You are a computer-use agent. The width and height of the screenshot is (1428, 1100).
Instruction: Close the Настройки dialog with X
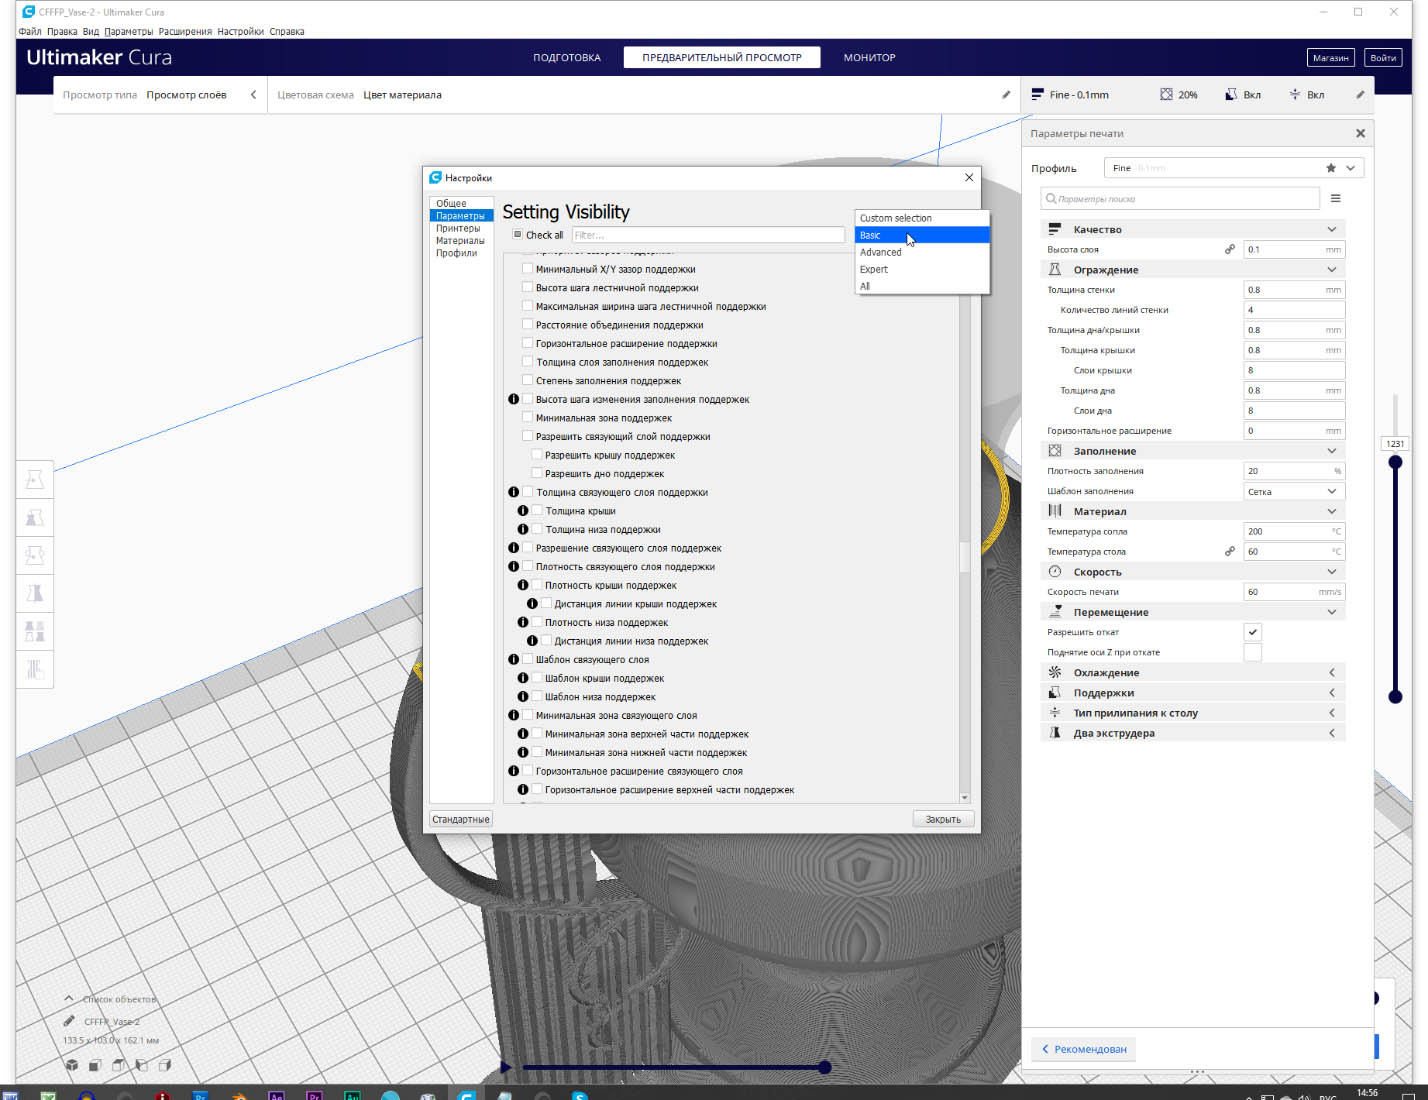tap(968, 177)
